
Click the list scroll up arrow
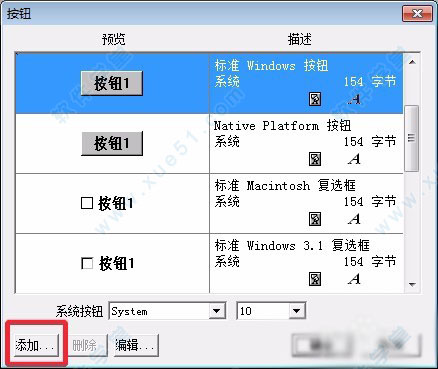click(x=412, y=62)
